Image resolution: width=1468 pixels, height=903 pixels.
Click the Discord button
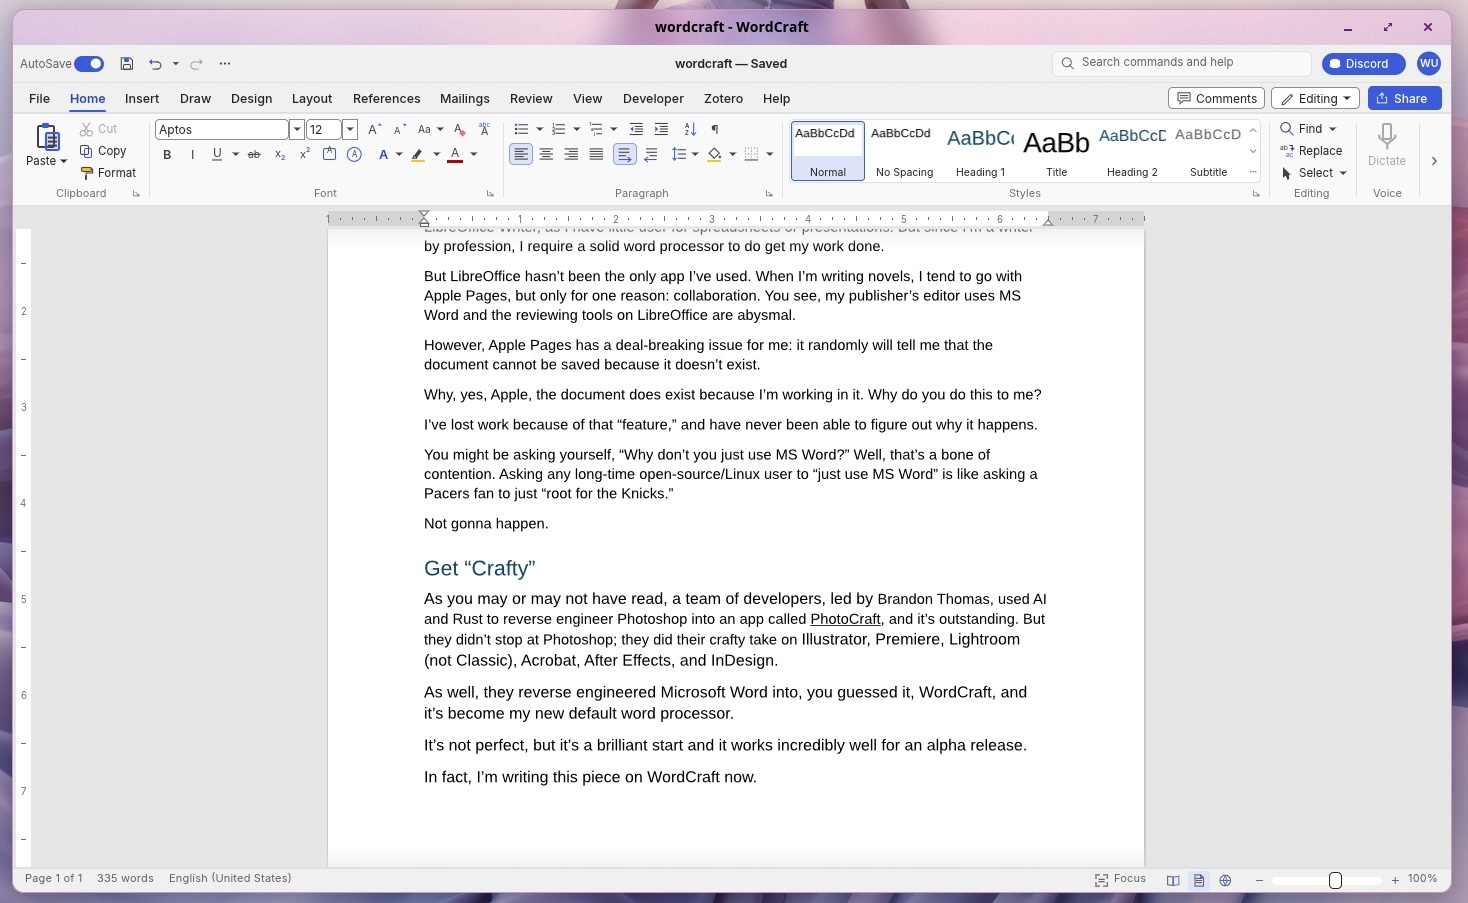1363,64
